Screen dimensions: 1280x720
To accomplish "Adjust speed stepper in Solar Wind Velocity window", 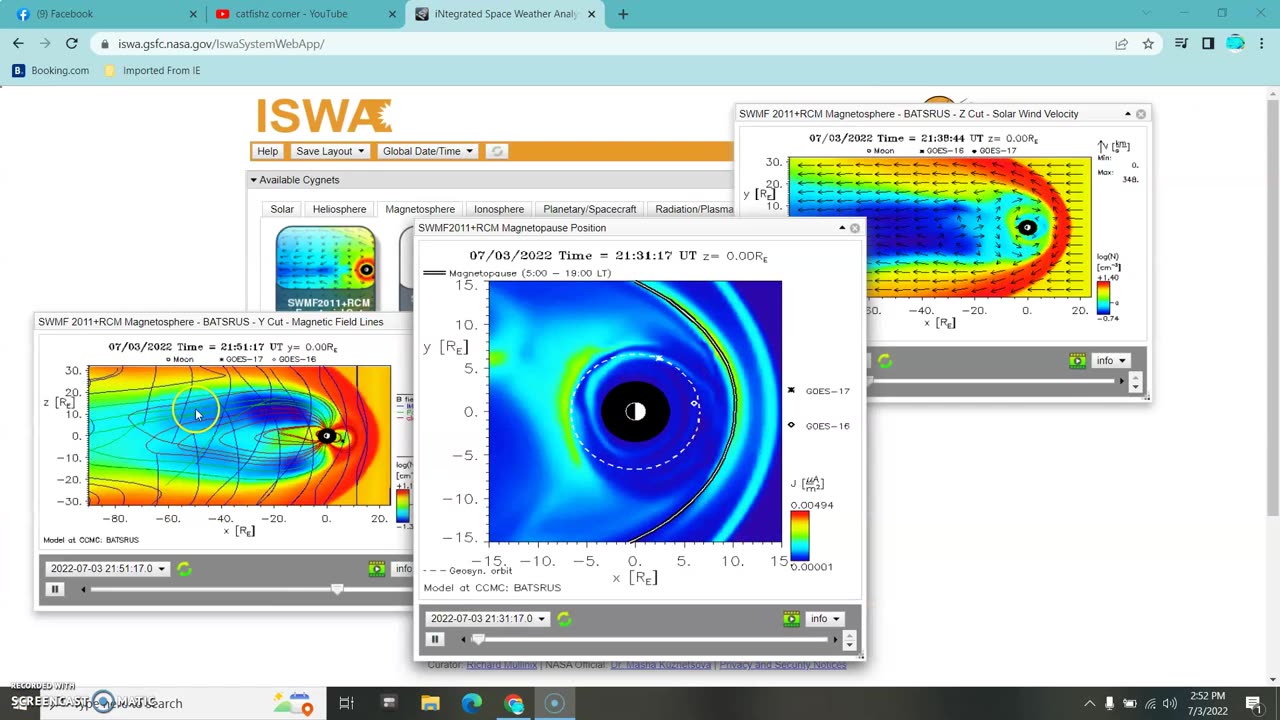I will 1135,382.
